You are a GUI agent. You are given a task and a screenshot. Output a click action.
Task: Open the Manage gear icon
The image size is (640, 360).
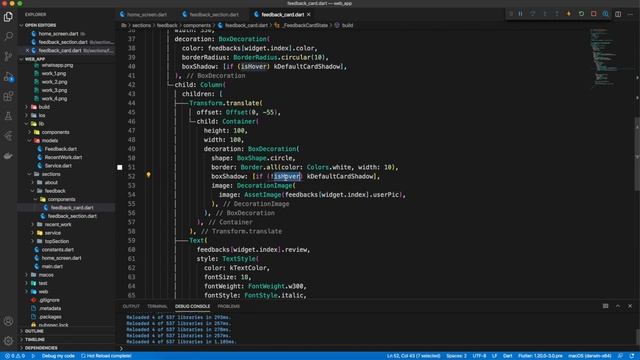8,340
